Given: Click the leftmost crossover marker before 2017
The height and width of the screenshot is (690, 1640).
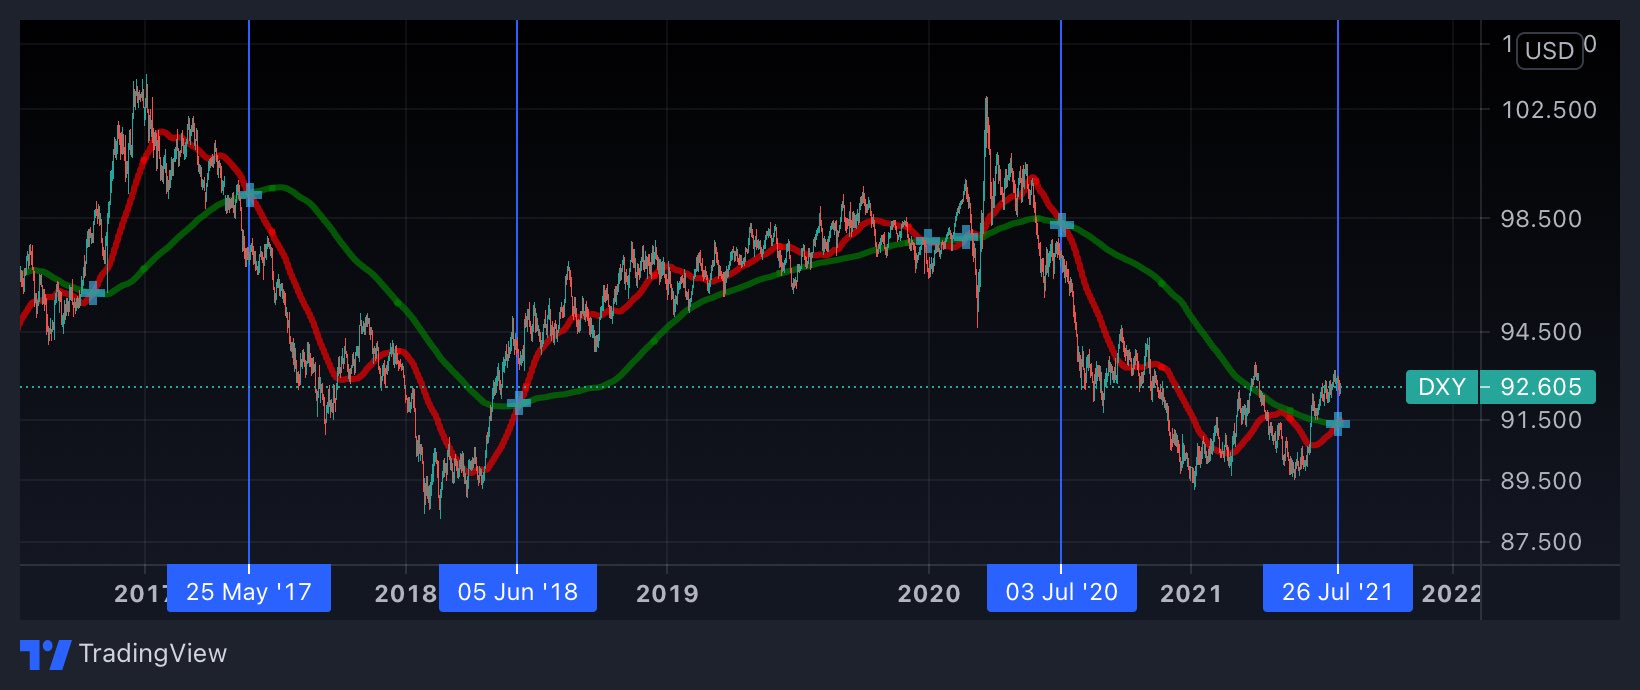Looking at the screenshot, I should (92, 293).
